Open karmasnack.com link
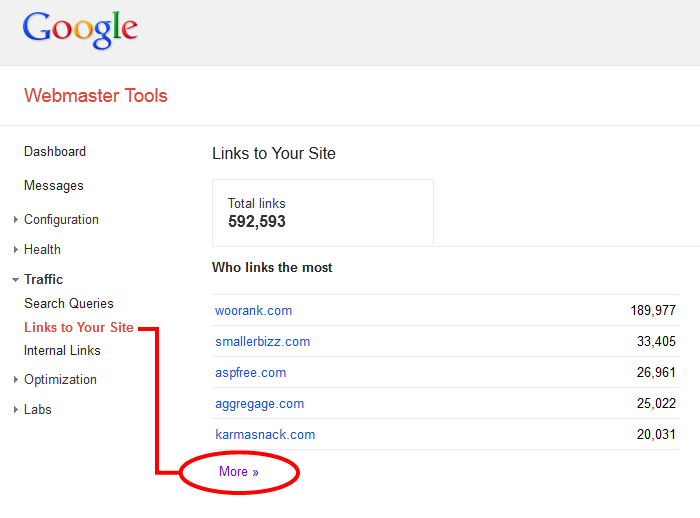The width and height of the screenshot is (700, 518). coord(265,434)
